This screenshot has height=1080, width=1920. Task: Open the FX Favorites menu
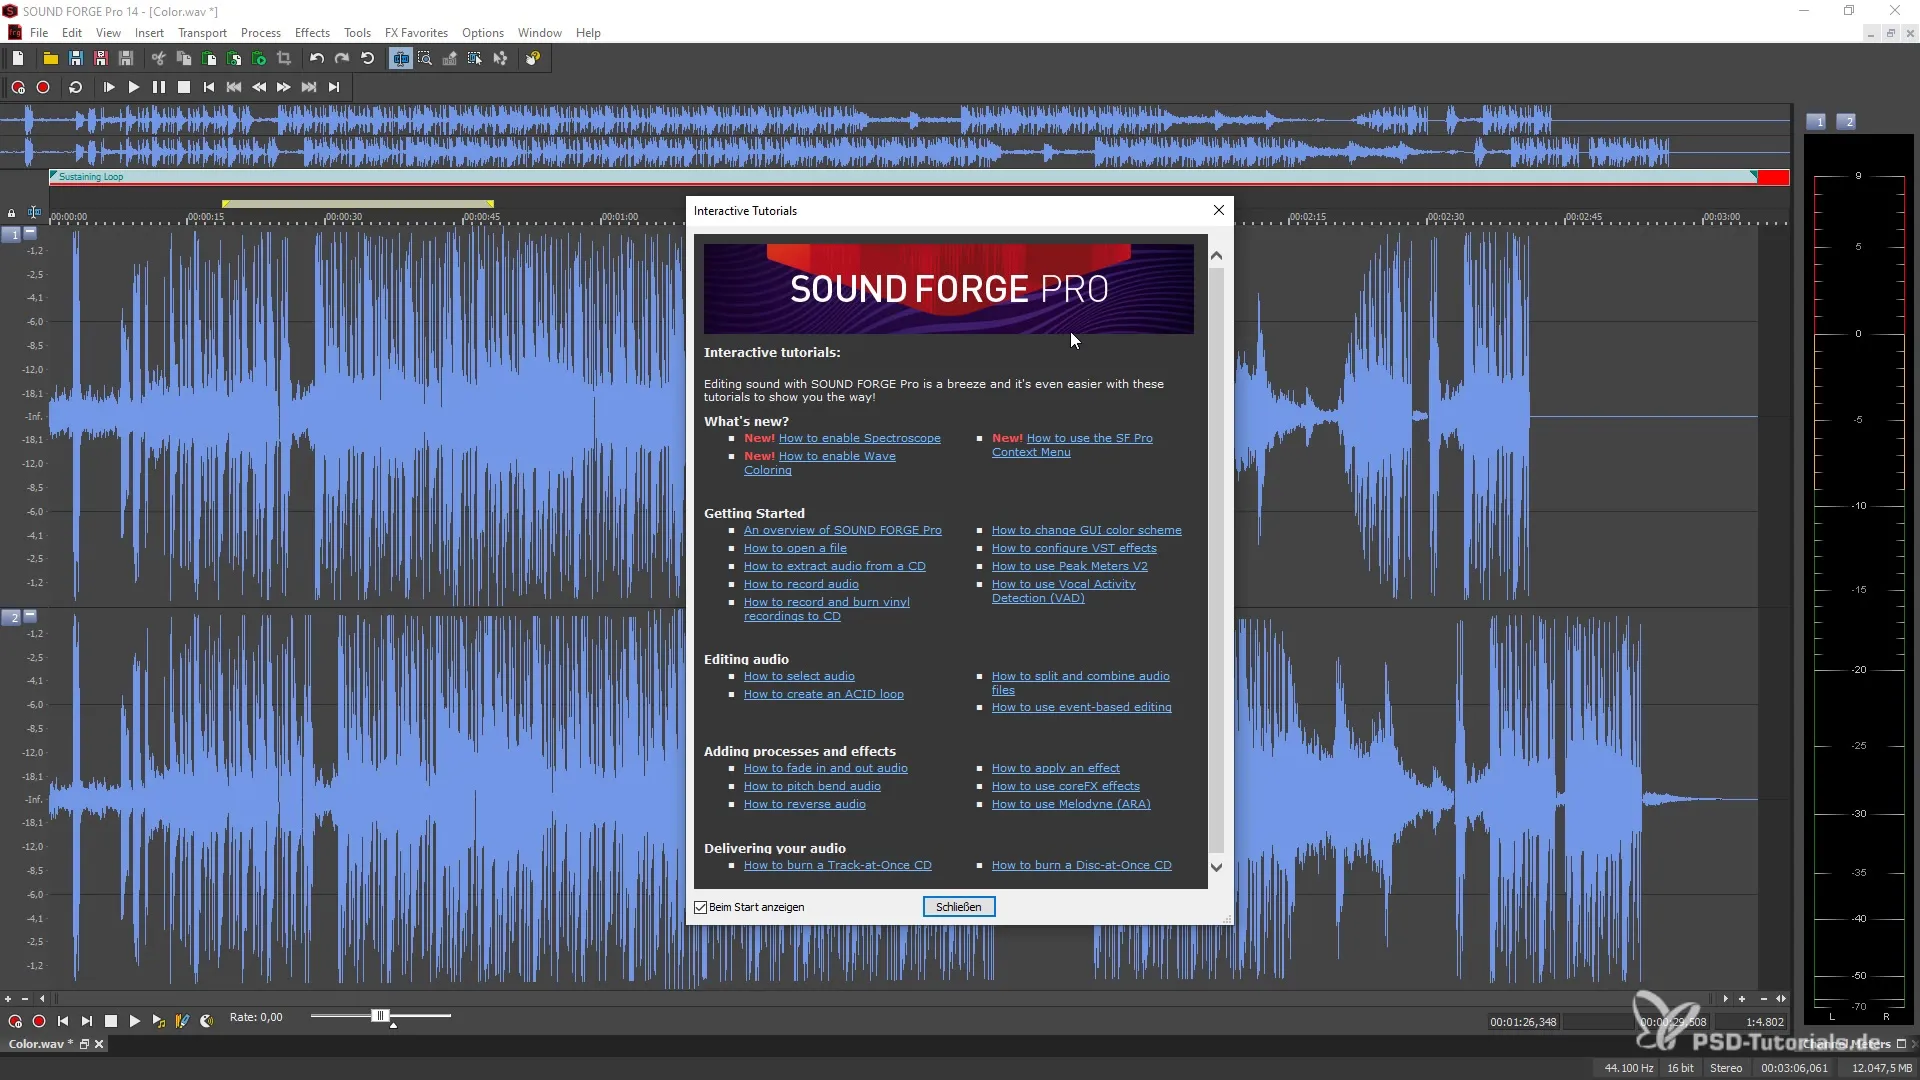pos(416,33)
